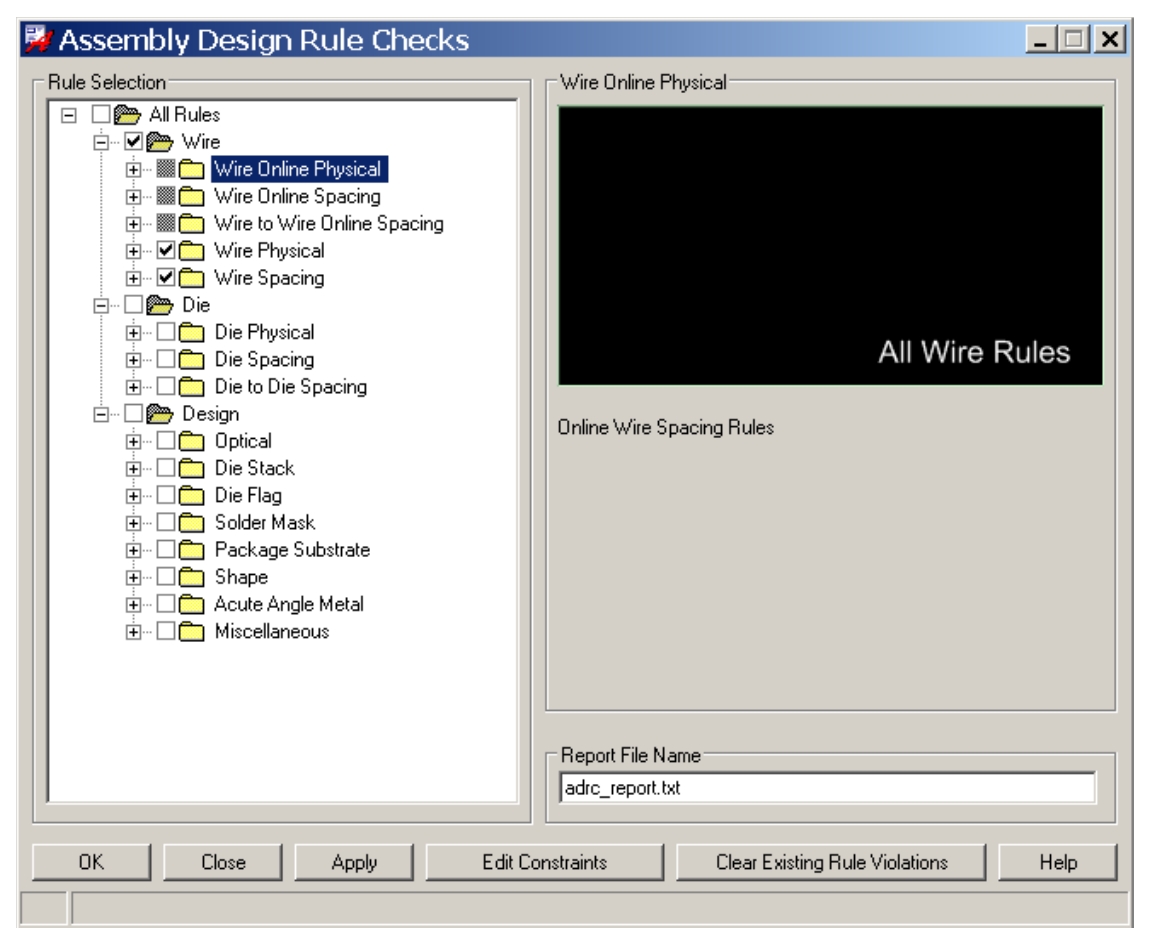1150x944 pixels.
Task: Enable the Die Physical checkbox
Action: click(167, 333)
